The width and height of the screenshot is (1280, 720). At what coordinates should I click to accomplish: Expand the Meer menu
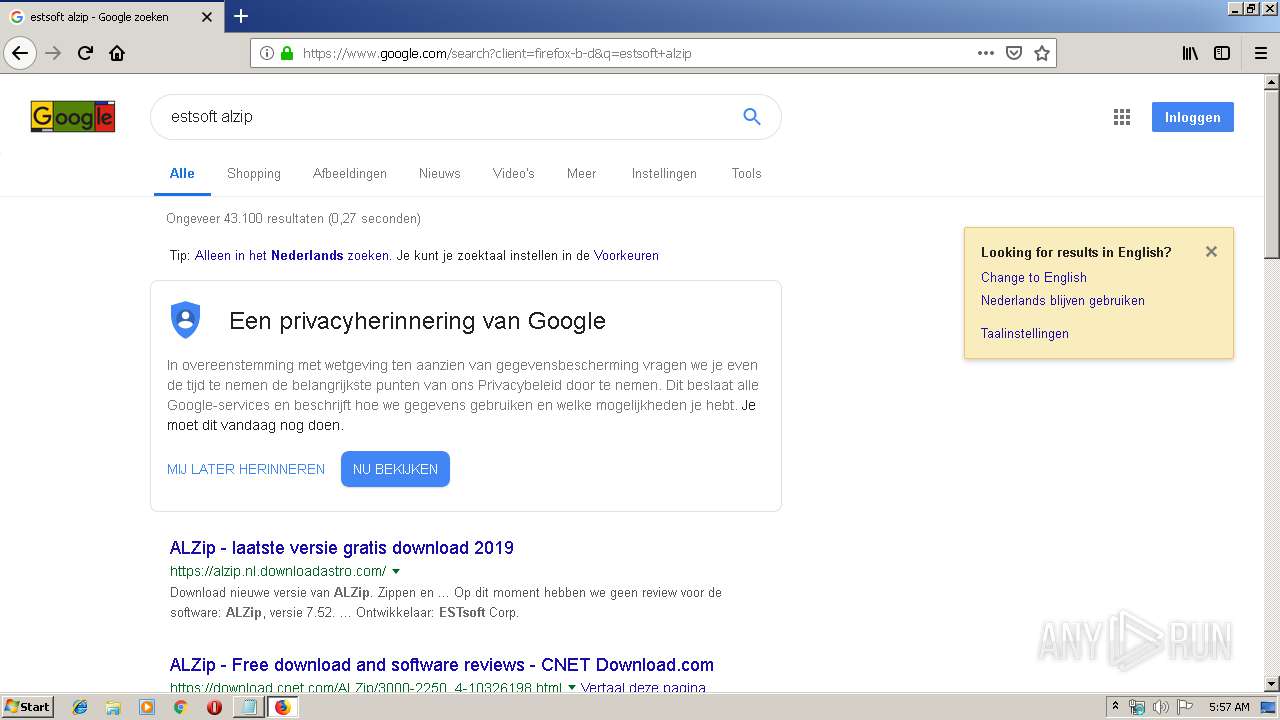(581, 173)
